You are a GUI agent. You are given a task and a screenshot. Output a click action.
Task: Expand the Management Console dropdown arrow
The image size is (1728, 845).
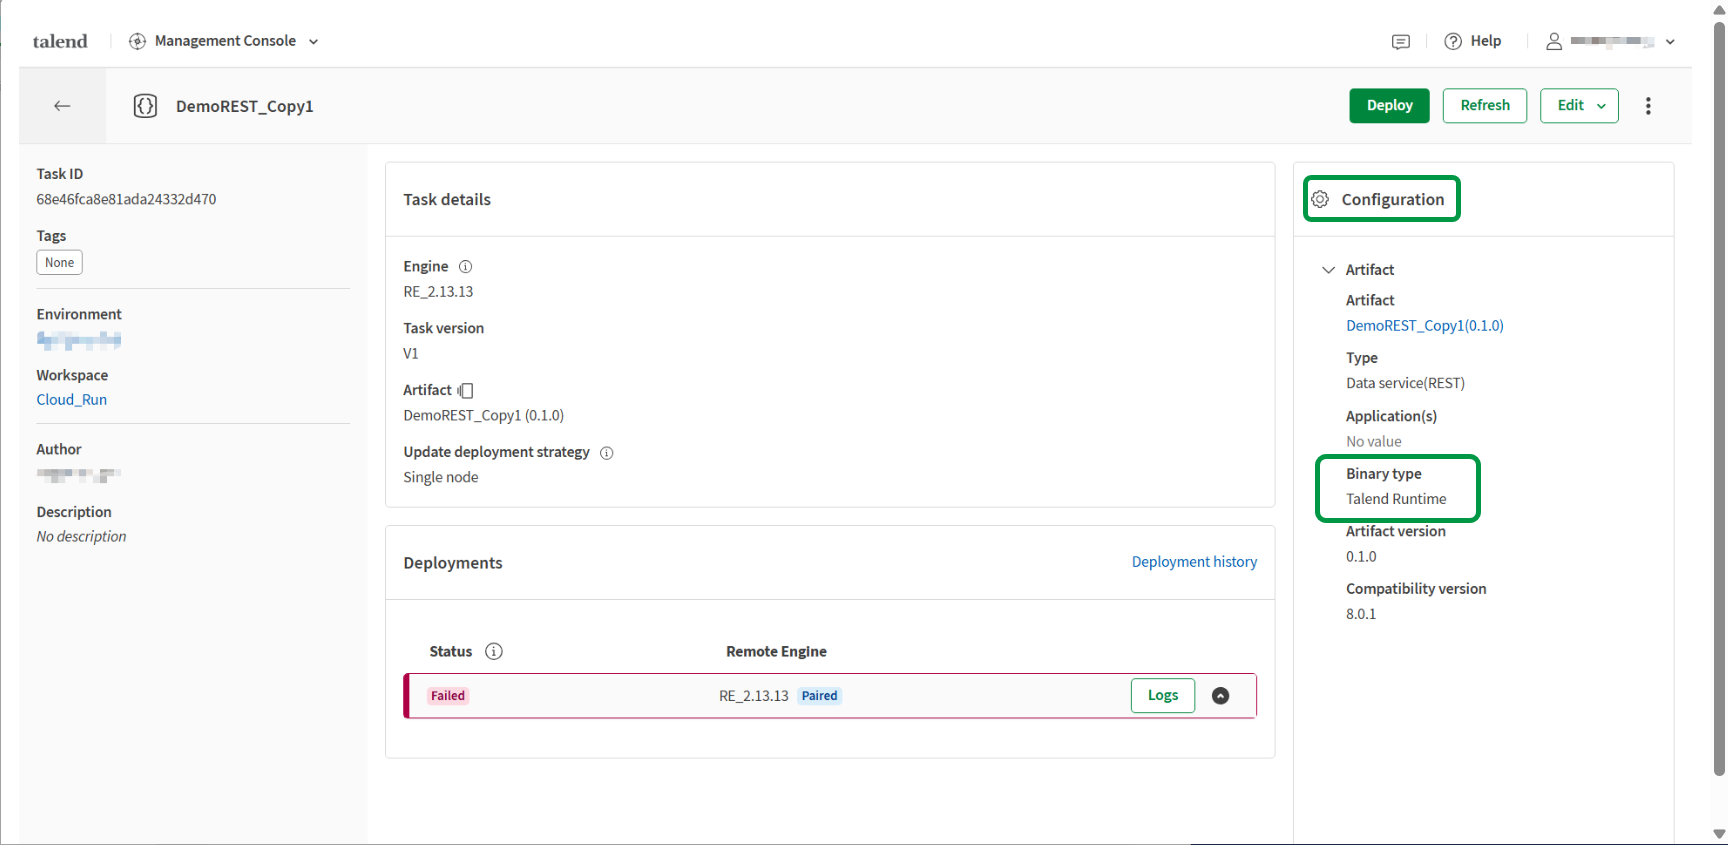[313, 42]
